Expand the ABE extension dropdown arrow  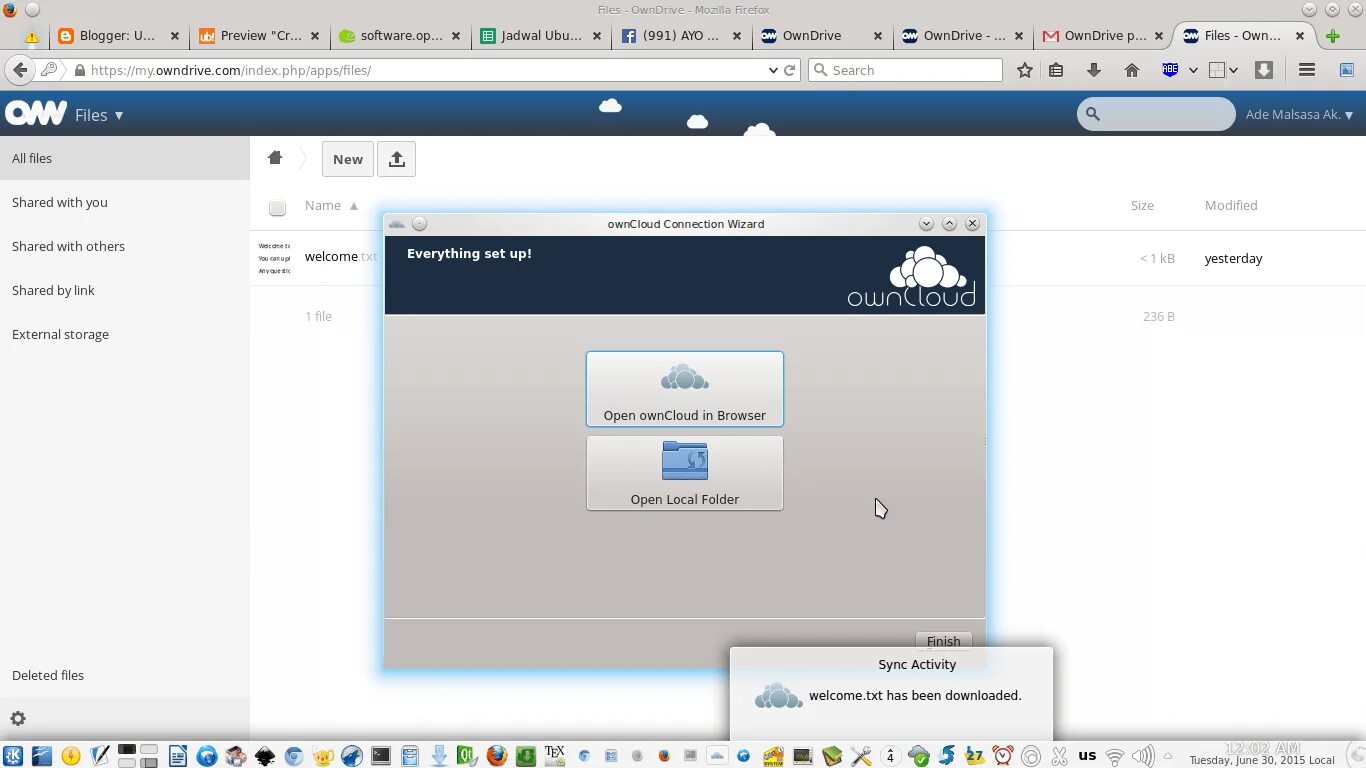point(1193,70)
